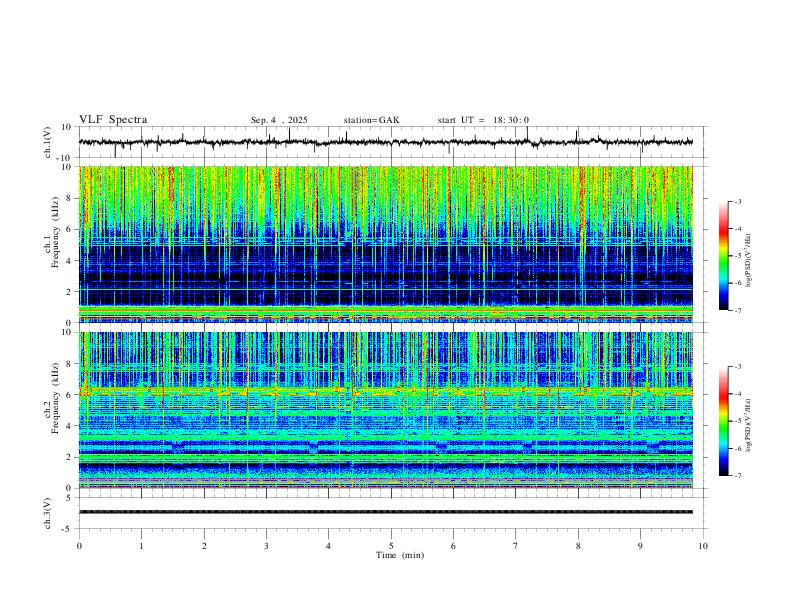
Task: Click the "Time (min)" axis title
Action: [x=400, y=555]
